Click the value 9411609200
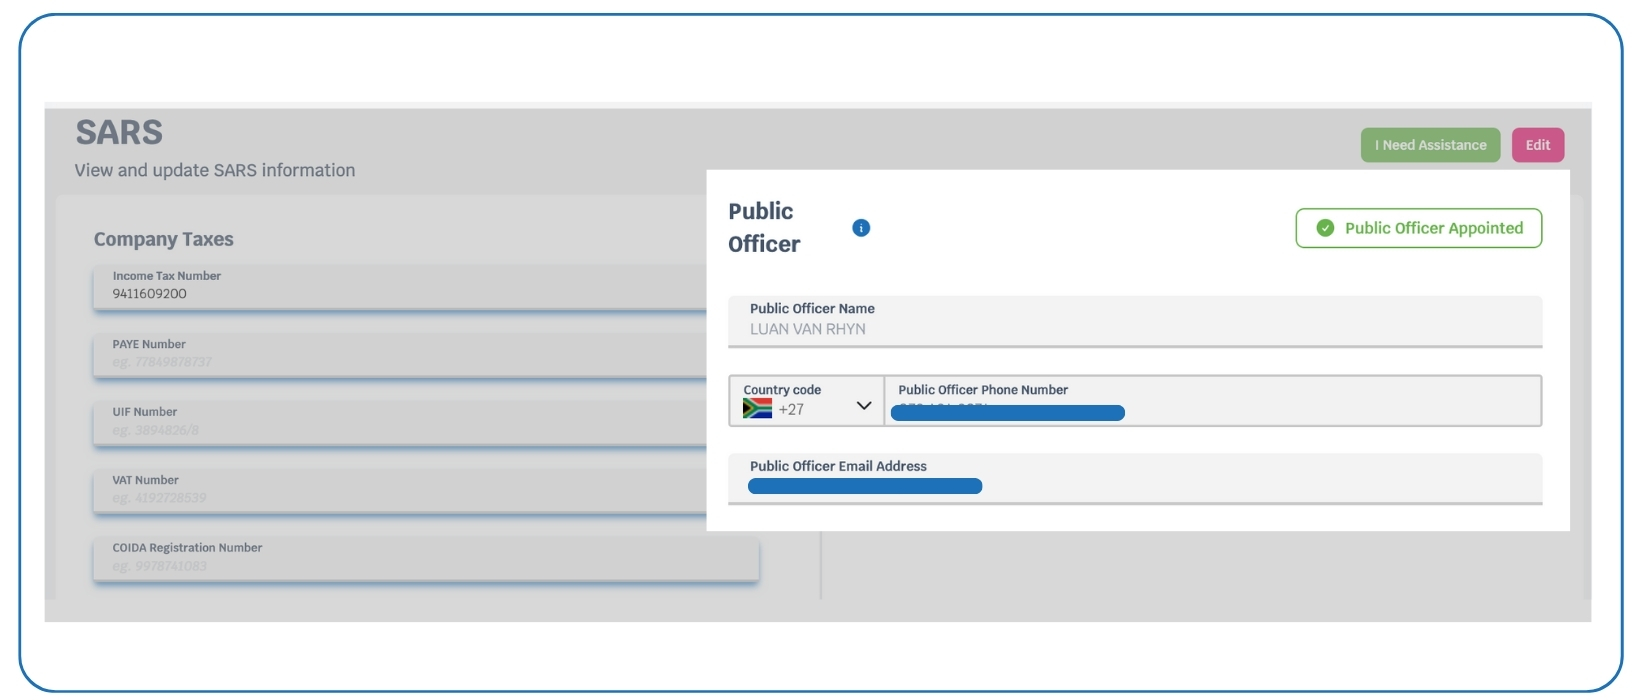 (149, 294)
